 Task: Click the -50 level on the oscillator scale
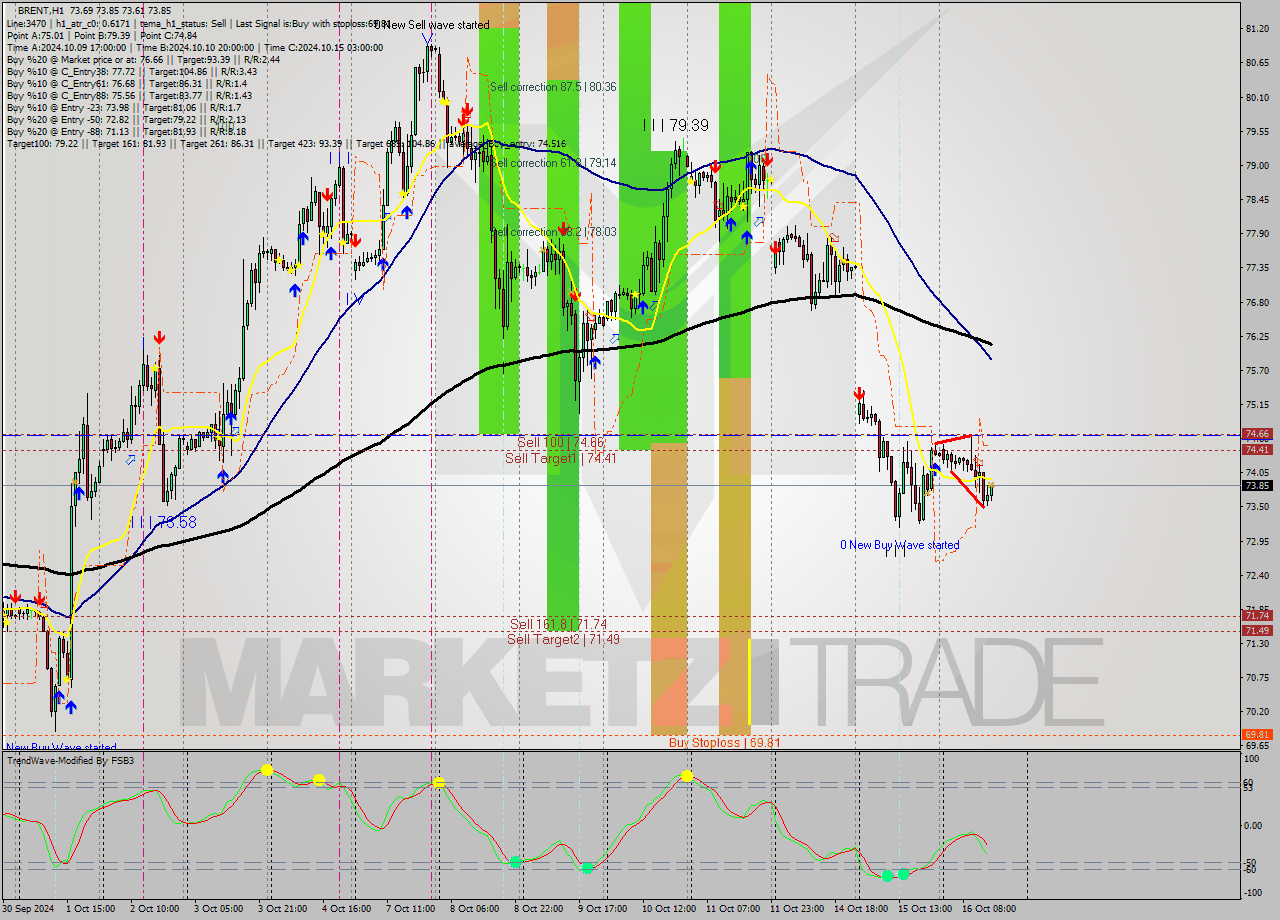pos(1252,862)
